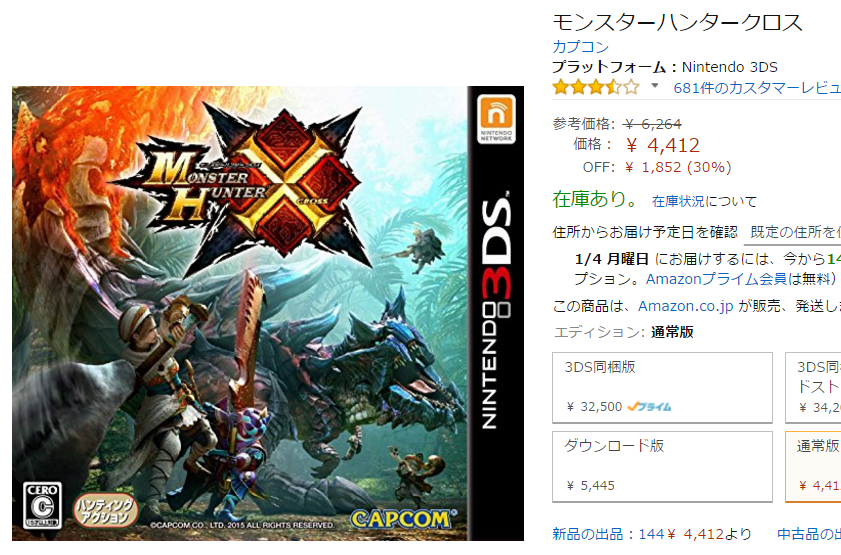Click the CAPCOM logo on the cover
Viewport: 841px width, 555px height.
(403, 519)
